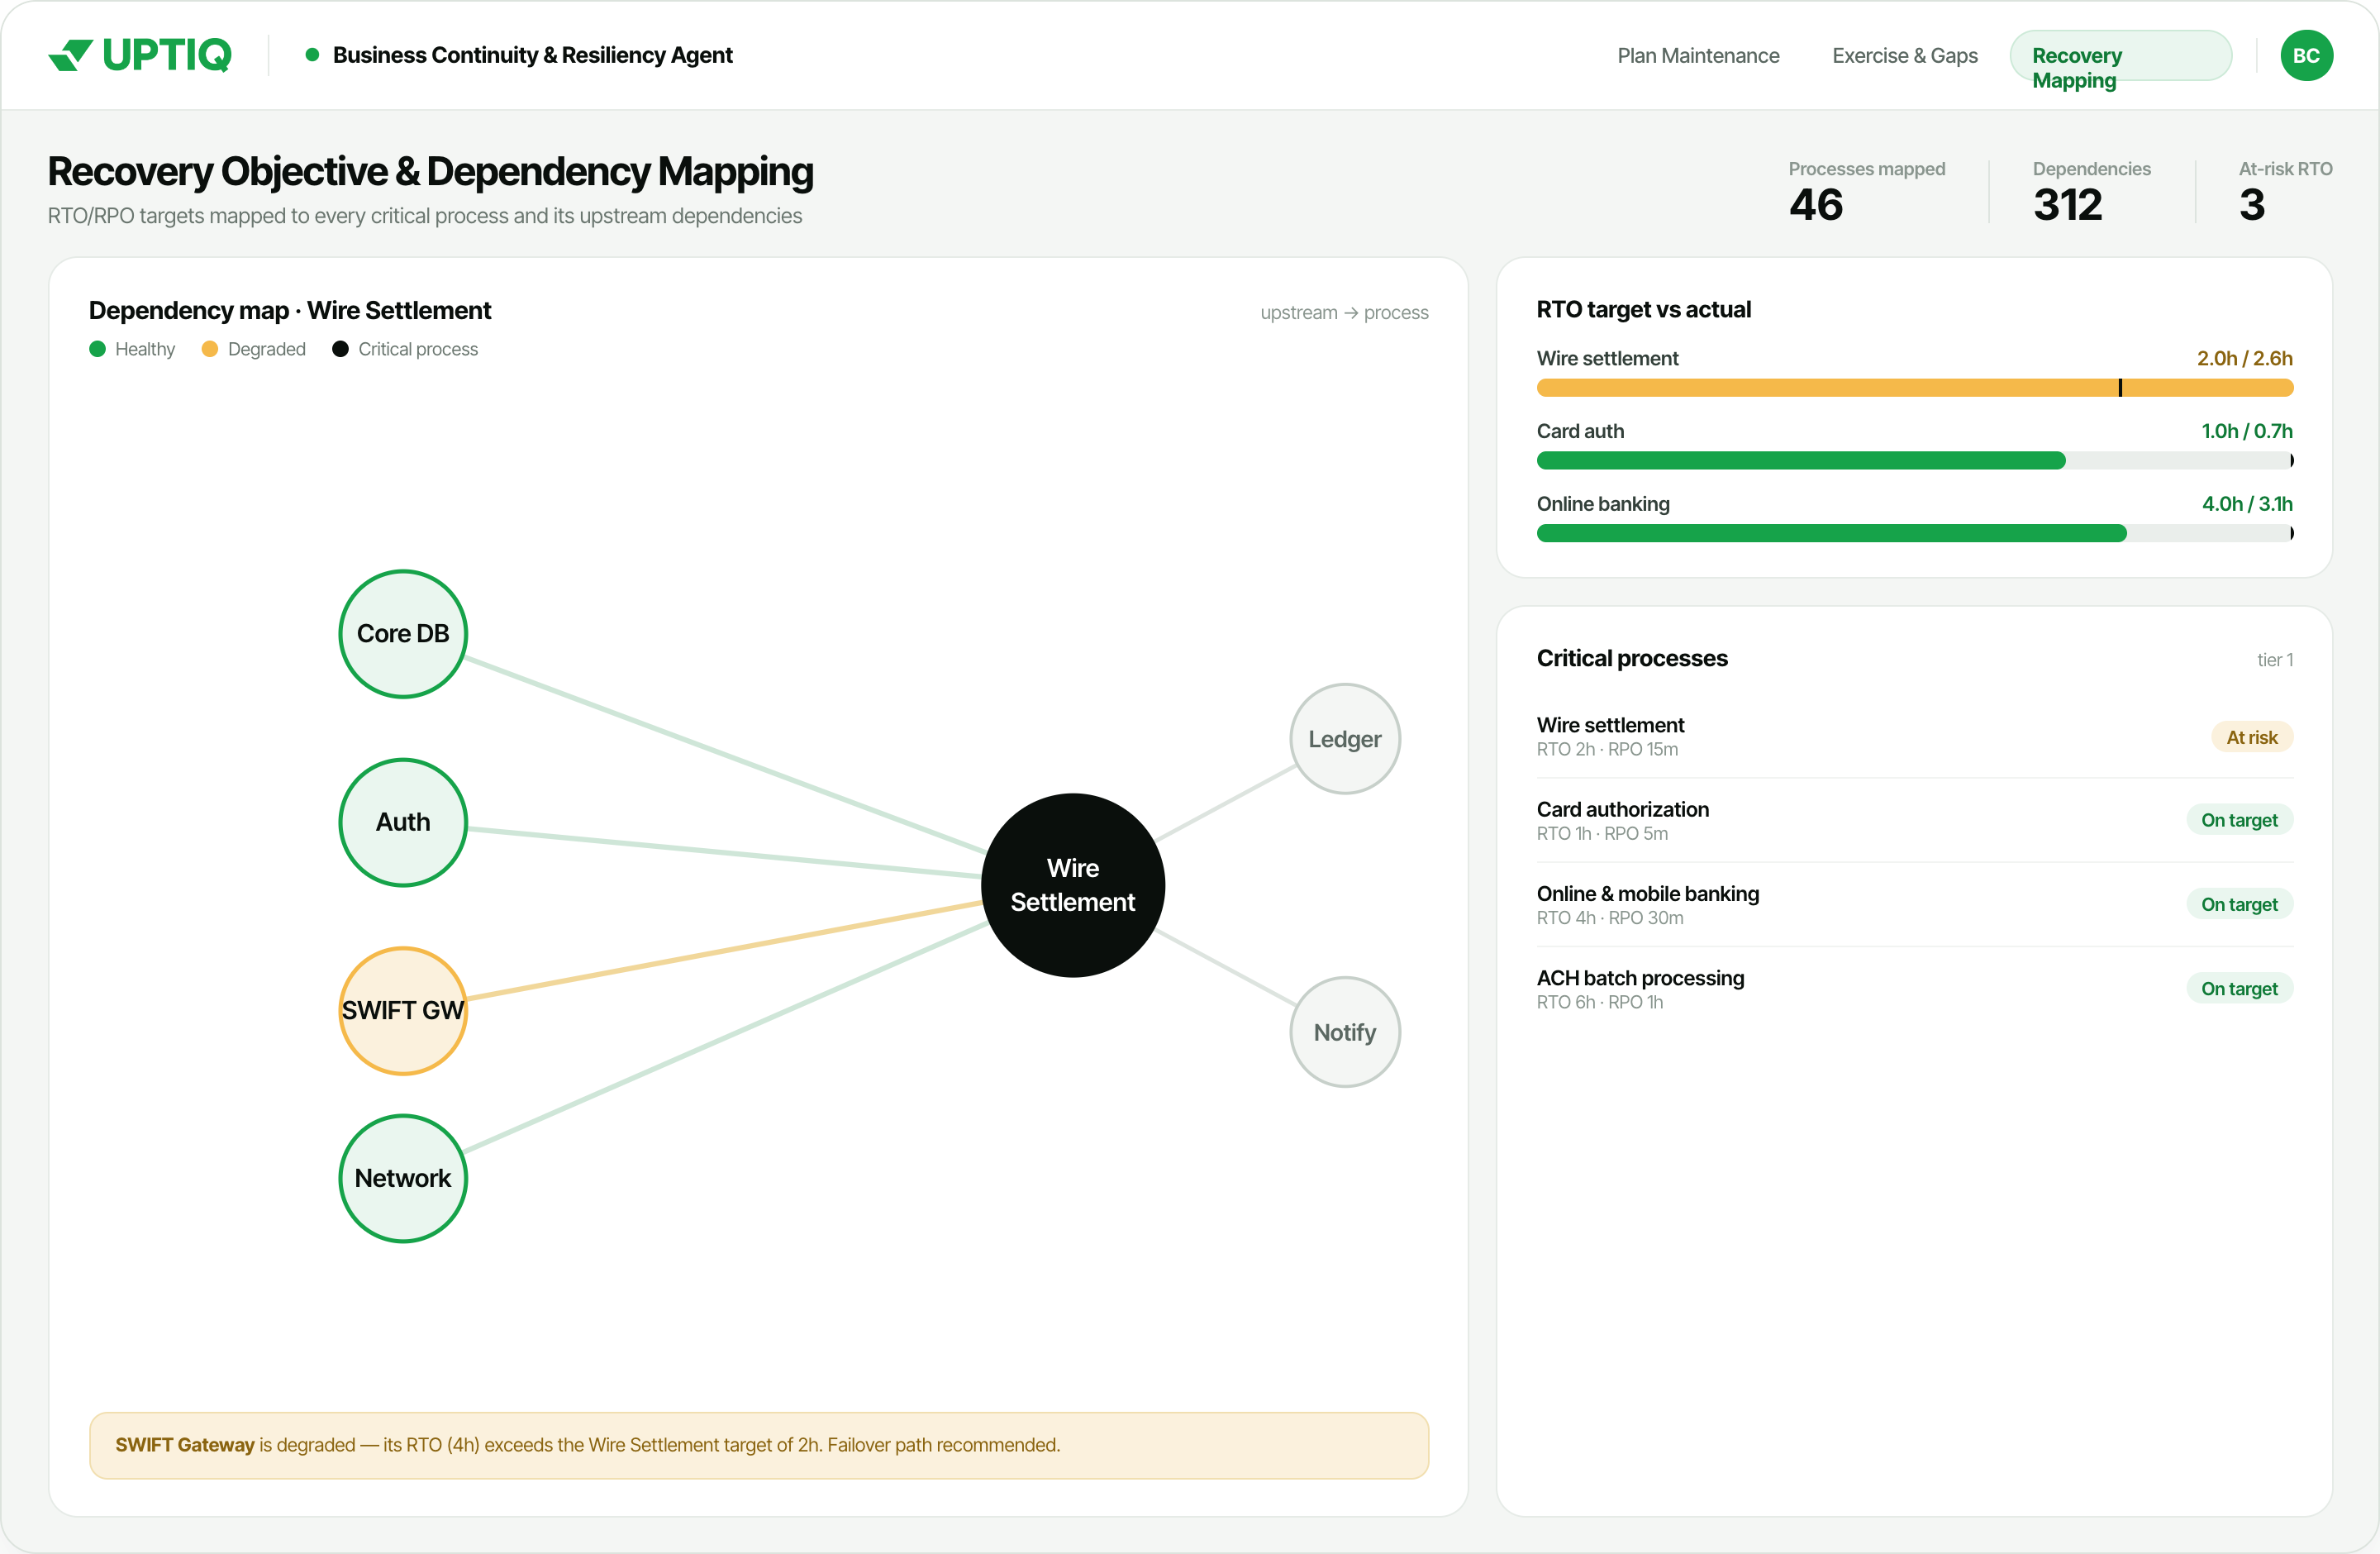Select the Auth dependency node
Screen dimensions: 2380x1554
[x=403, y=822]
